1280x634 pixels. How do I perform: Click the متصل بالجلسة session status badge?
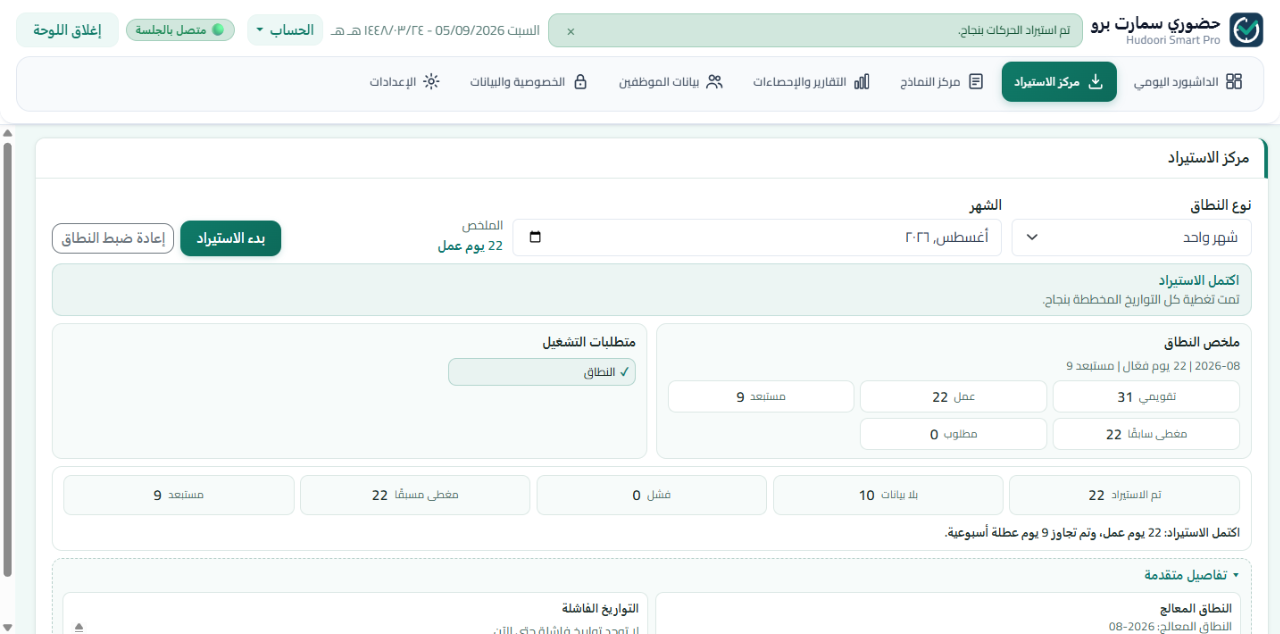click(x=180, y=30)
